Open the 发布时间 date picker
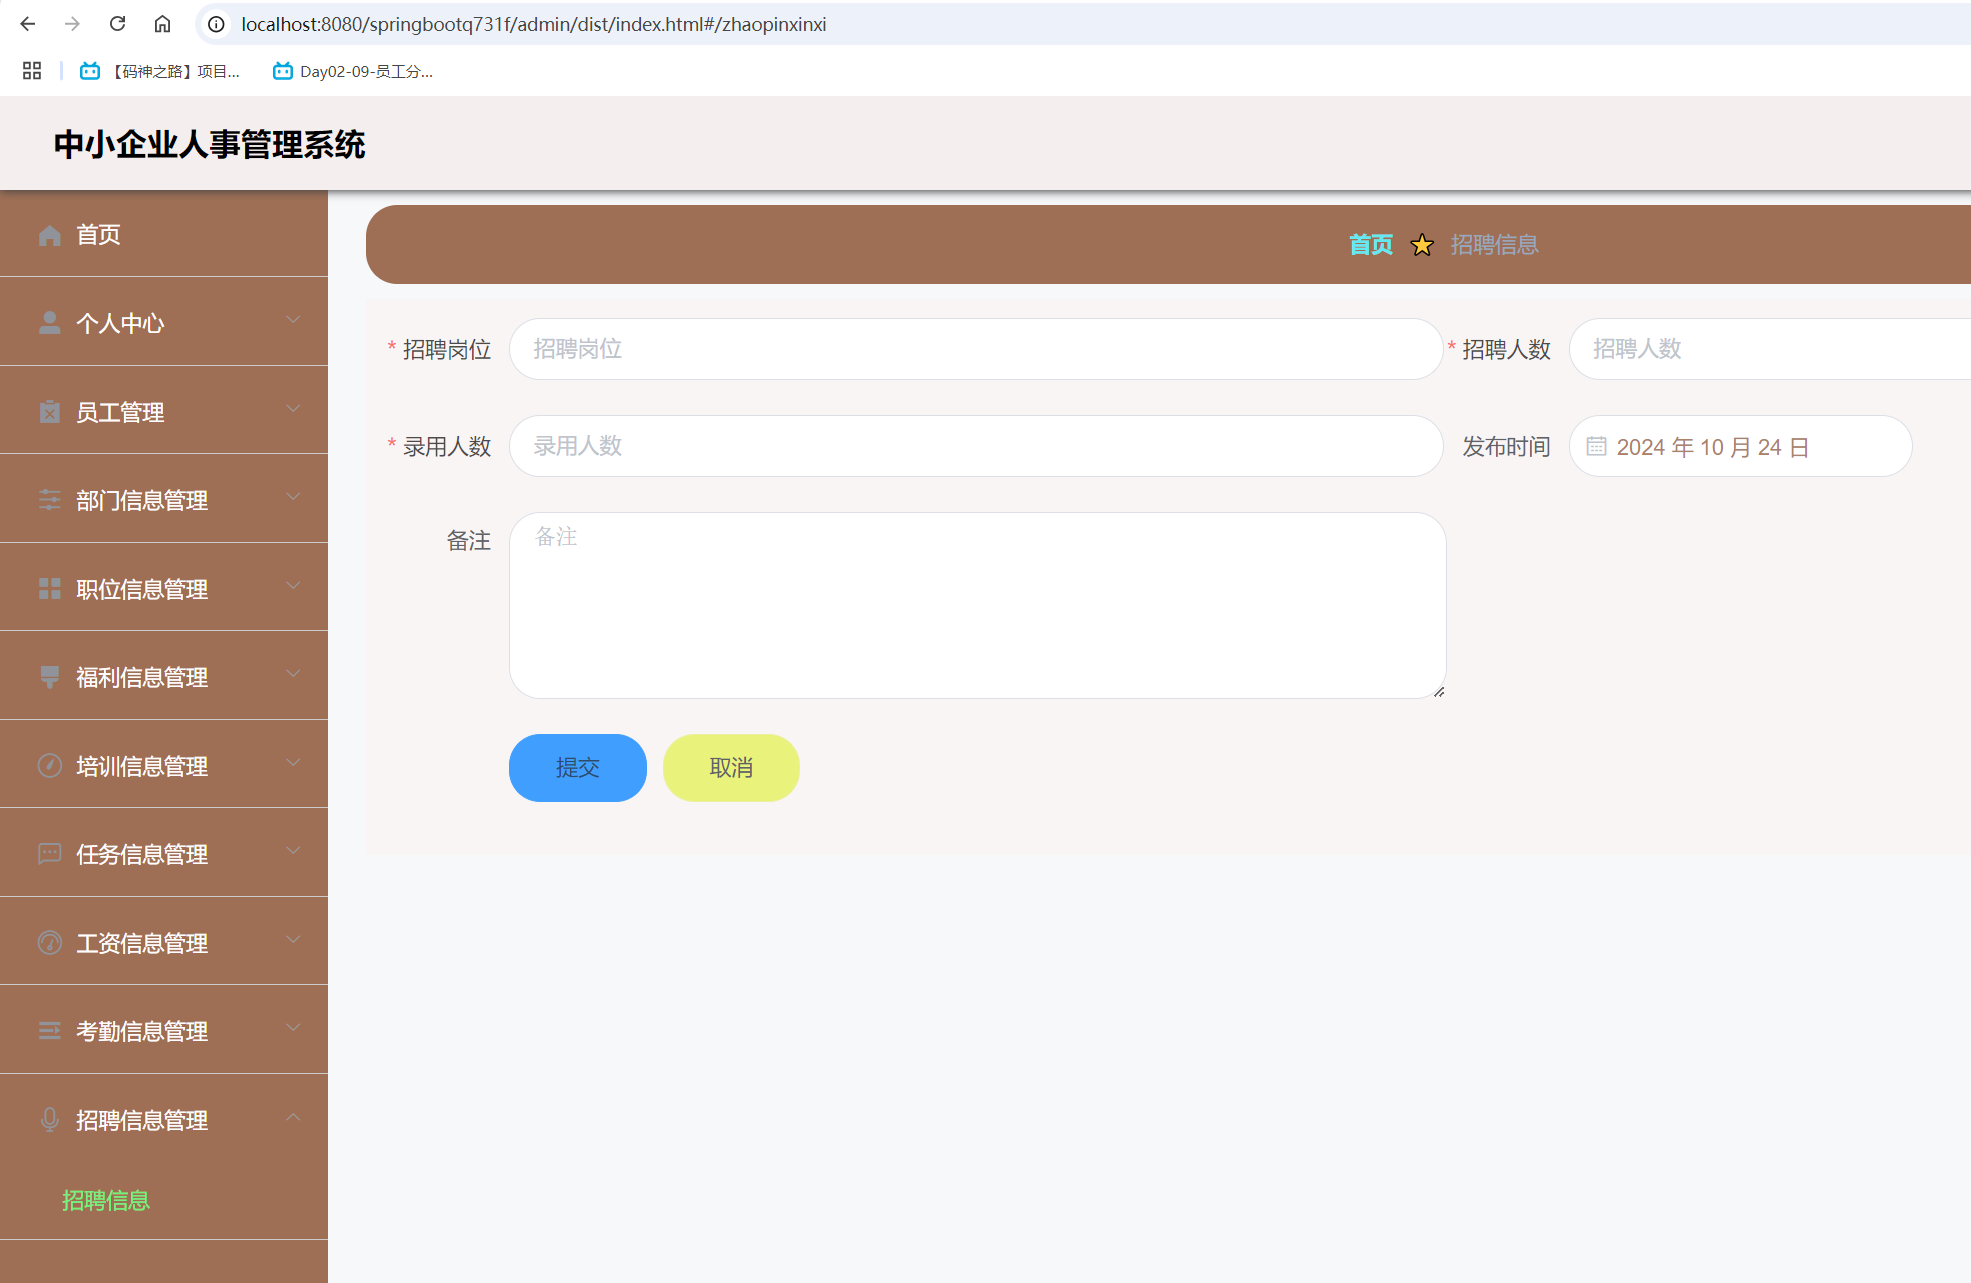Viewport: 1971px width, 1283px height. pos(1741,446)
